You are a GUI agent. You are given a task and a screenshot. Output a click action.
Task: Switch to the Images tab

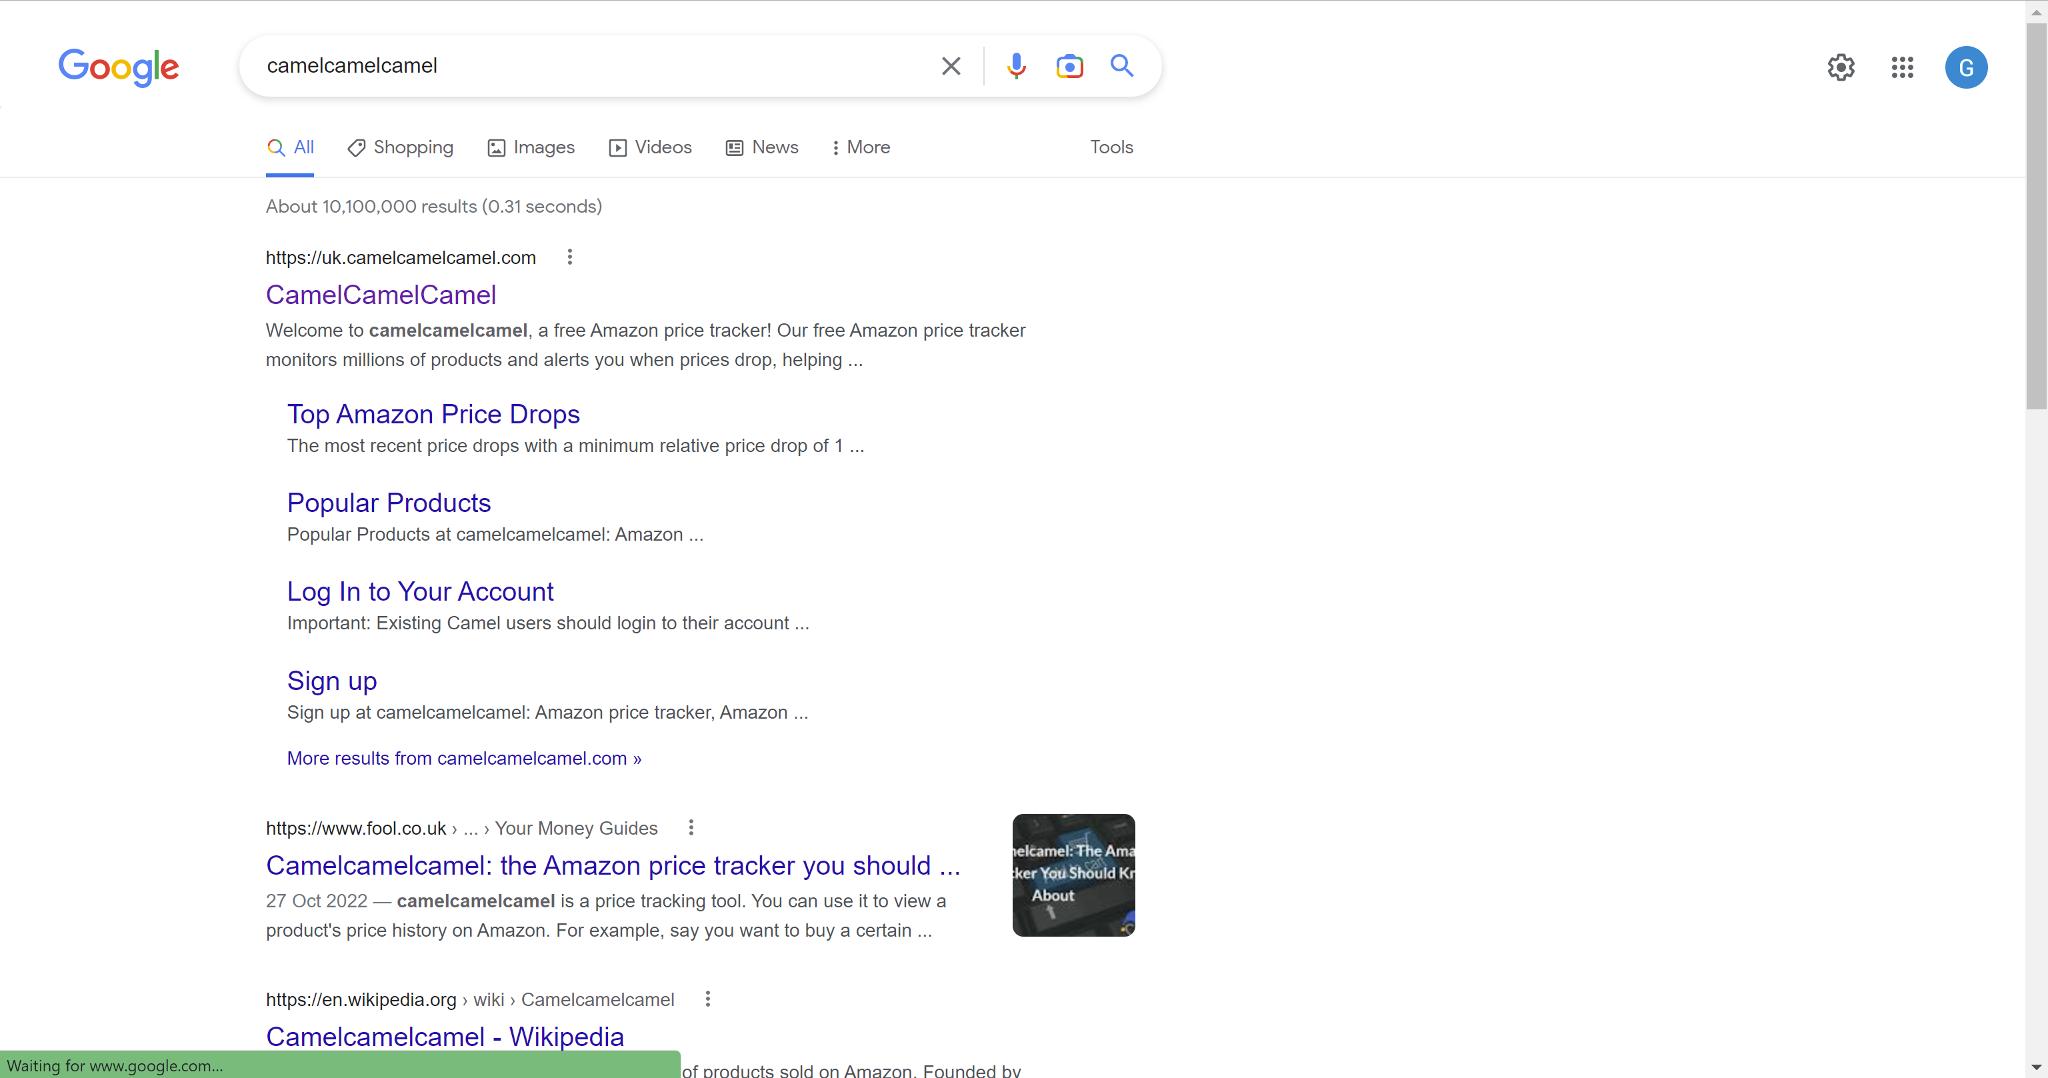point(531,147)
